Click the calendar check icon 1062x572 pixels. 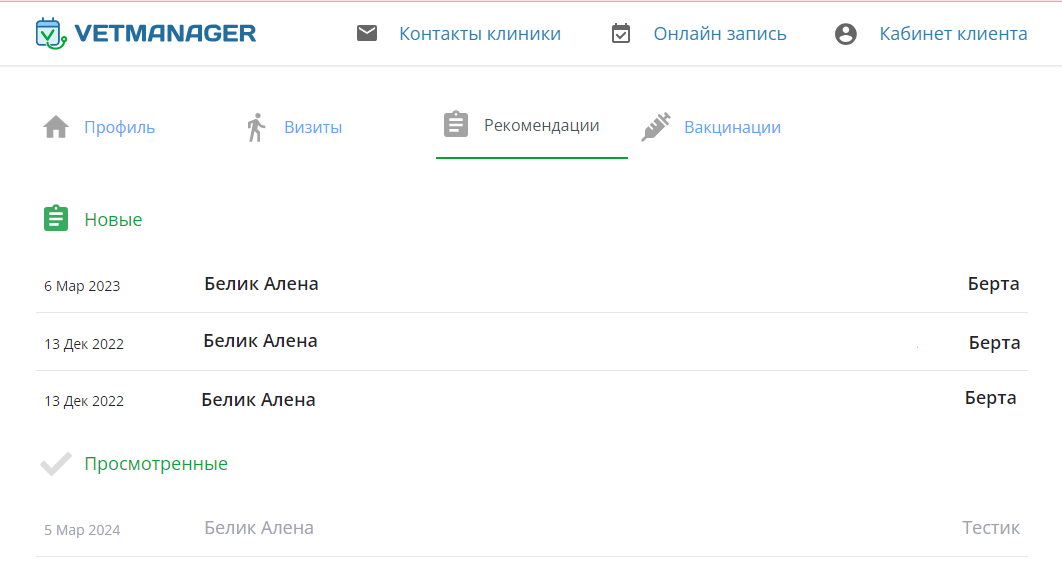click(621, 34)
